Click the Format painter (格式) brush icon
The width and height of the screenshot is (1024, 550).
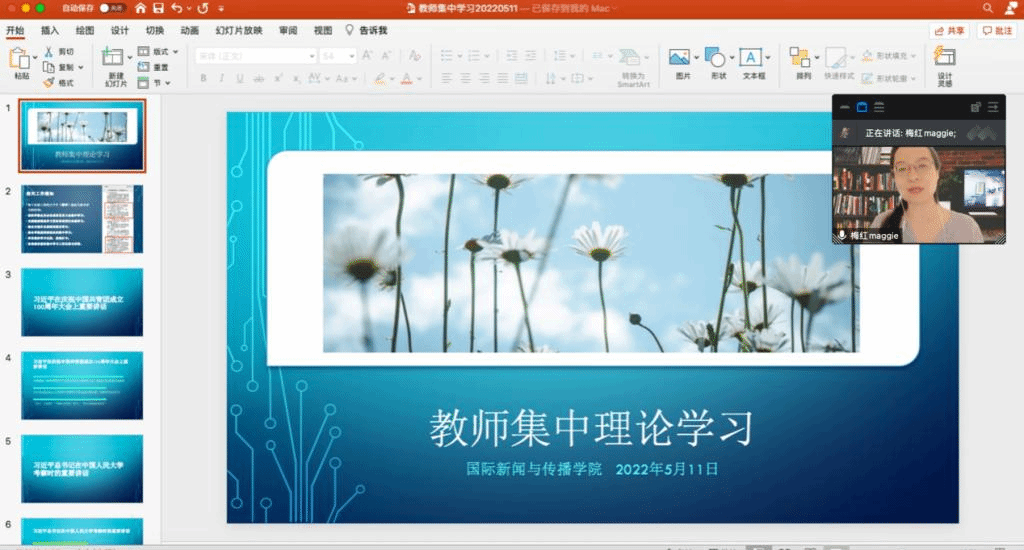[49, 82]
